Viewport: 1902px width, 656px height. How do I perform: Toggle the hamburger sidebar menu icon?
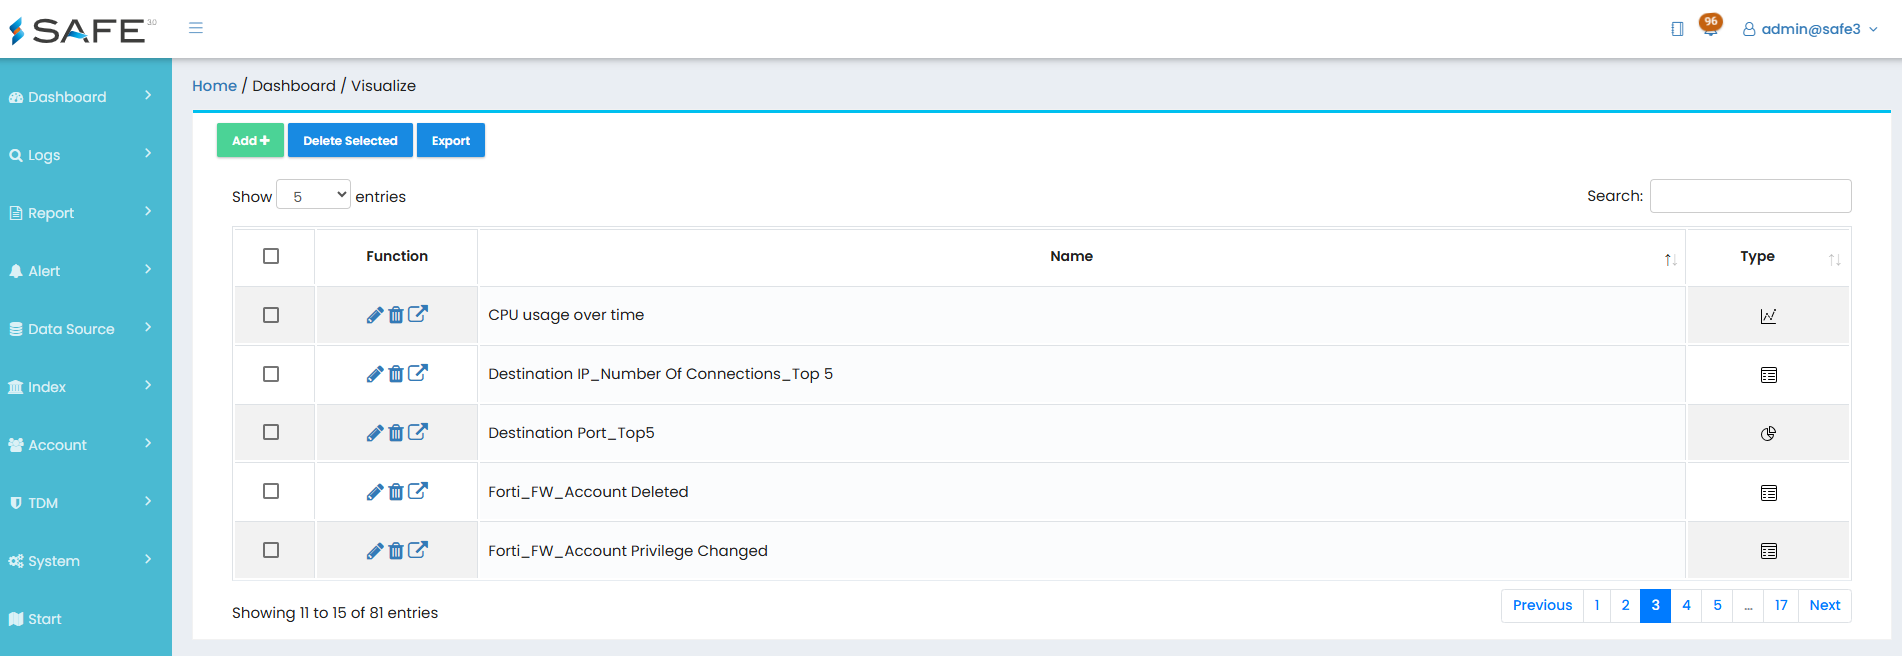[x=196, y=28]
